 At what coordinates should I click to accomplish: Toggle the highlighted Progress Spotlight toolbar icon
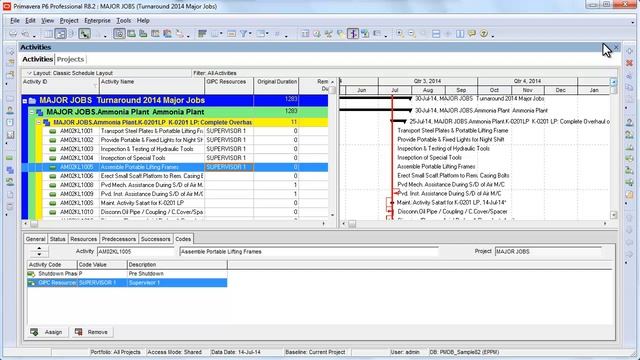click(x=353, y=34)
